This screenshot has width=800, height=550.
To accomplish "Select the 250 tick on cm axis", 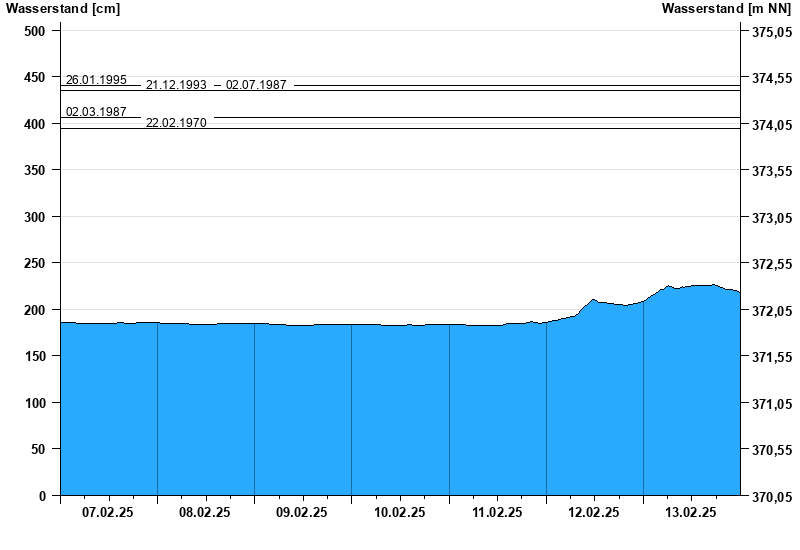I will point(35,263).
